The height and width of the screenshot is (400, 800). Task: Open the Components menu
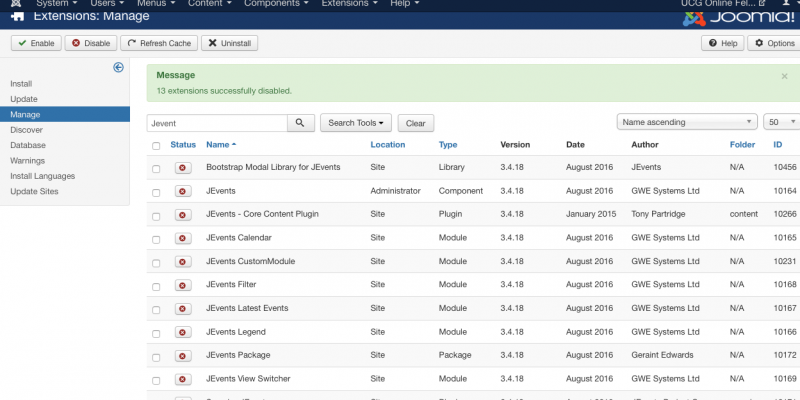[x=277, y=4]
